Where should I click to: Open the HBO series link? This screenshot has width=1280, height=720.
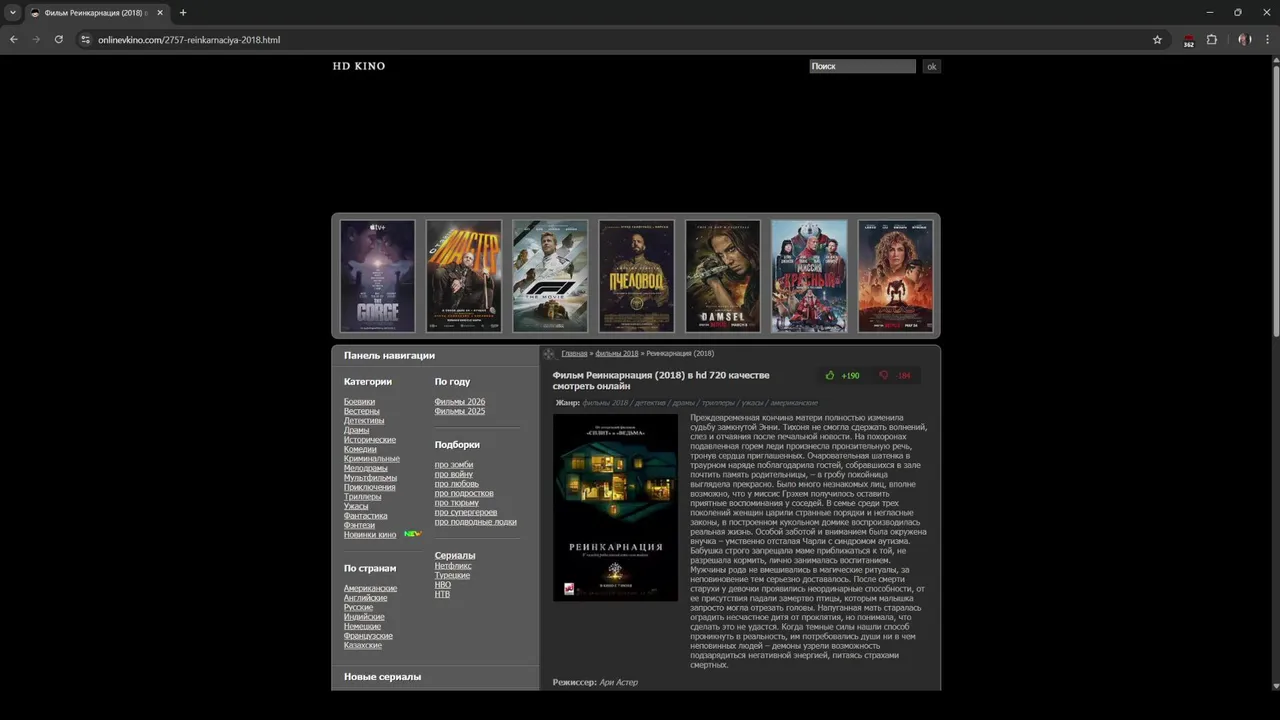click(x=442, y=585)
